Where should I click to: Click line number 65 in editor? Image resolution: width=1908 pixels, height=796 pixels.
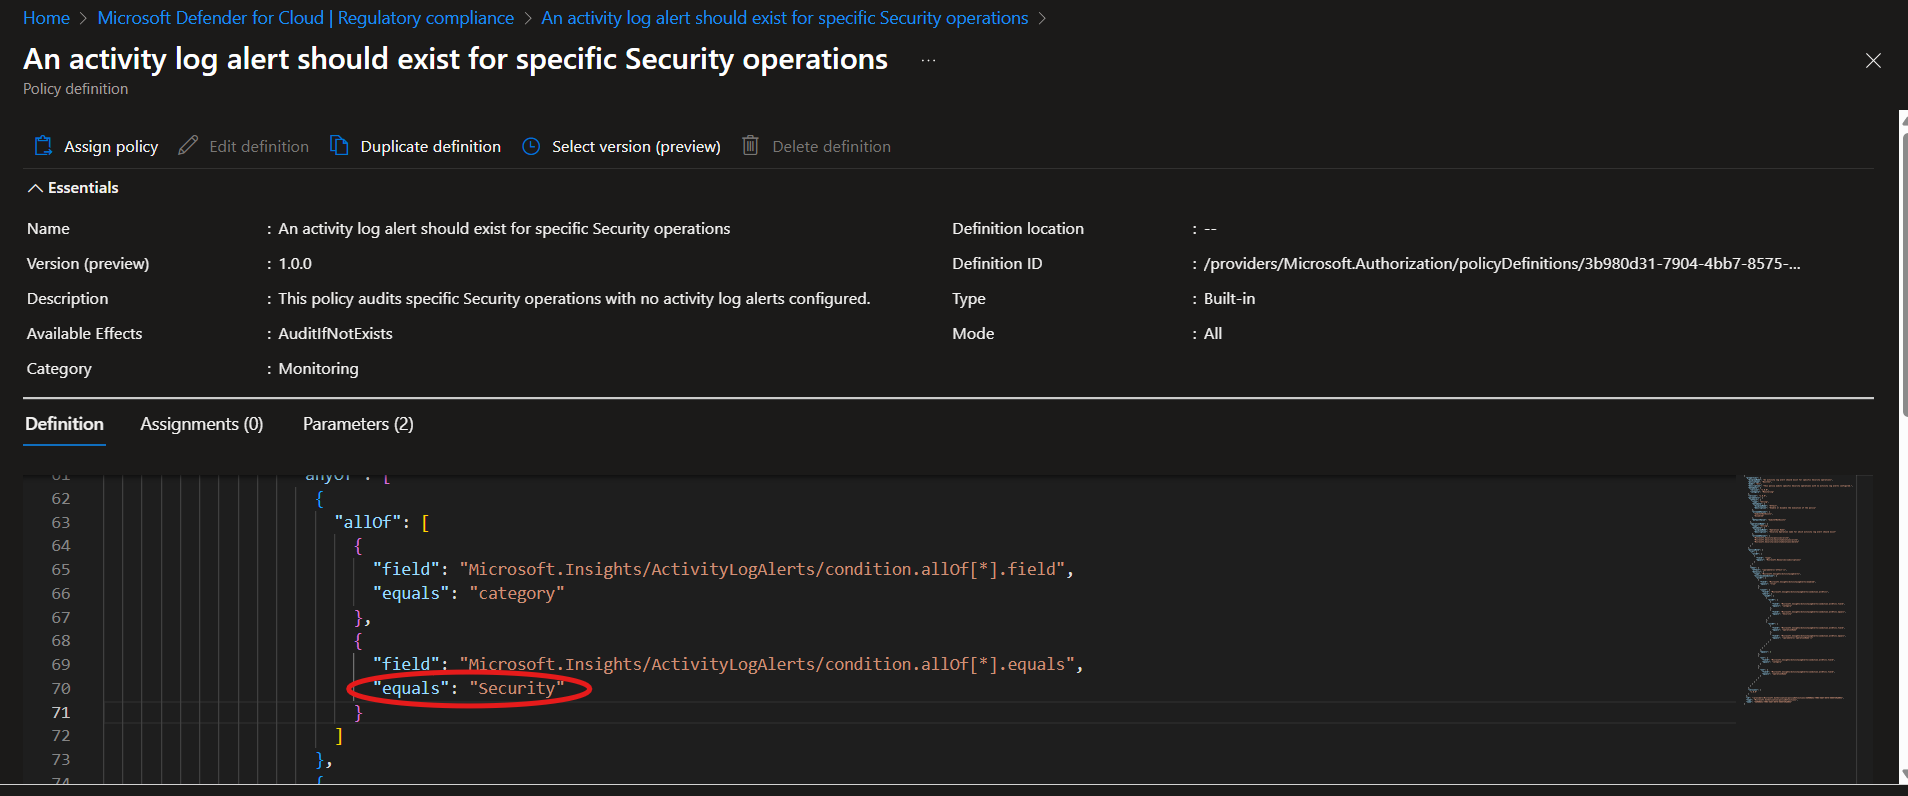[61, 569]
